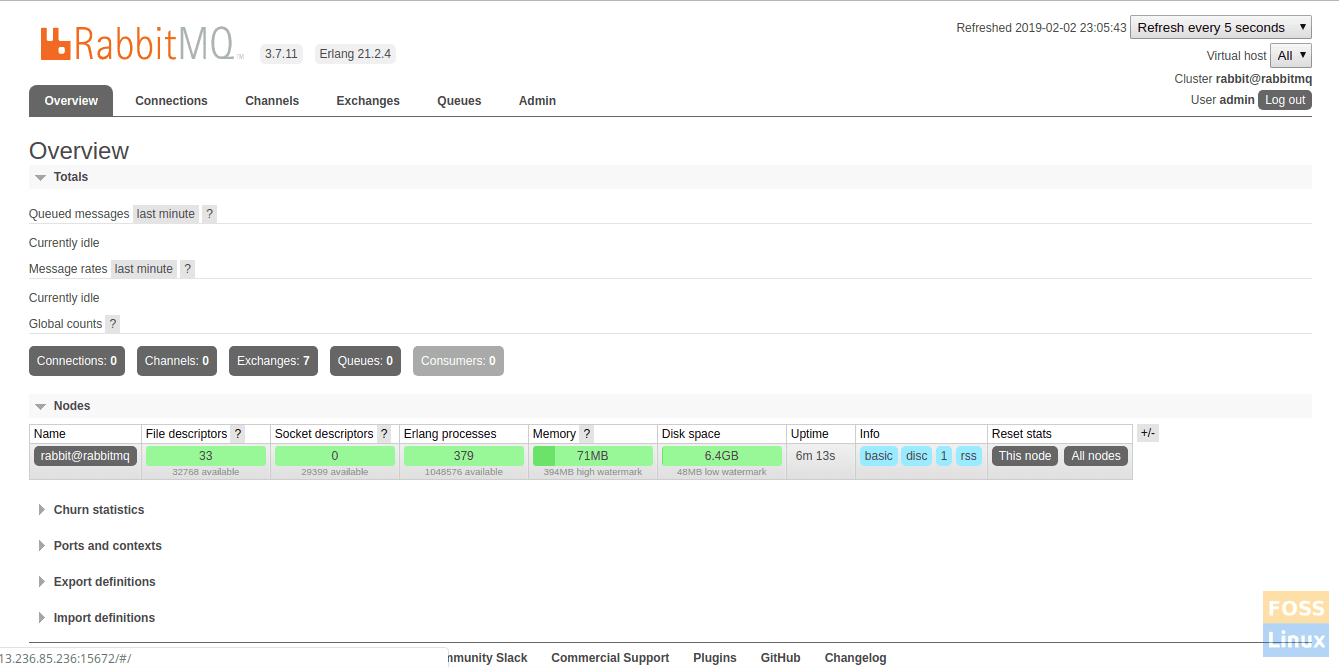Click the Consumers: 0 count button
1339x667 pixels.
coord(458,361)
